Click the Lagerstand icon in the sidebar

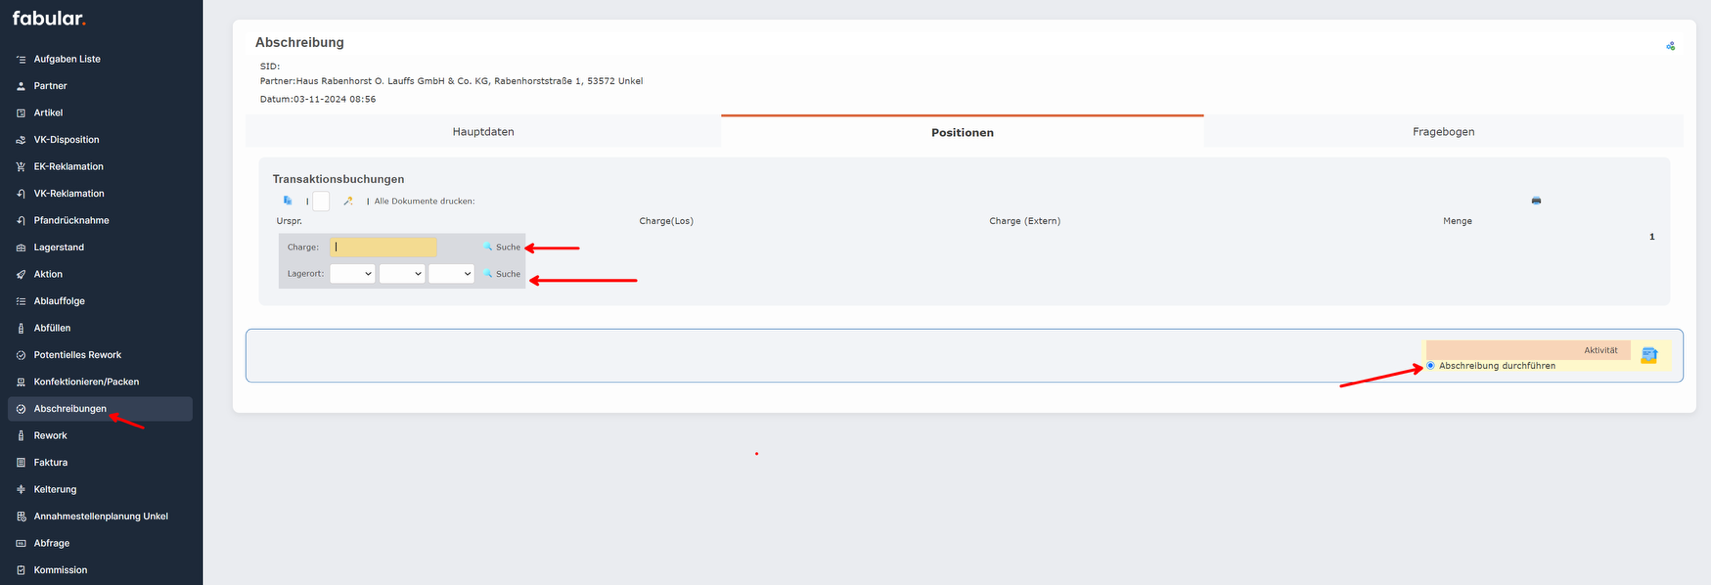pos(21,247)
